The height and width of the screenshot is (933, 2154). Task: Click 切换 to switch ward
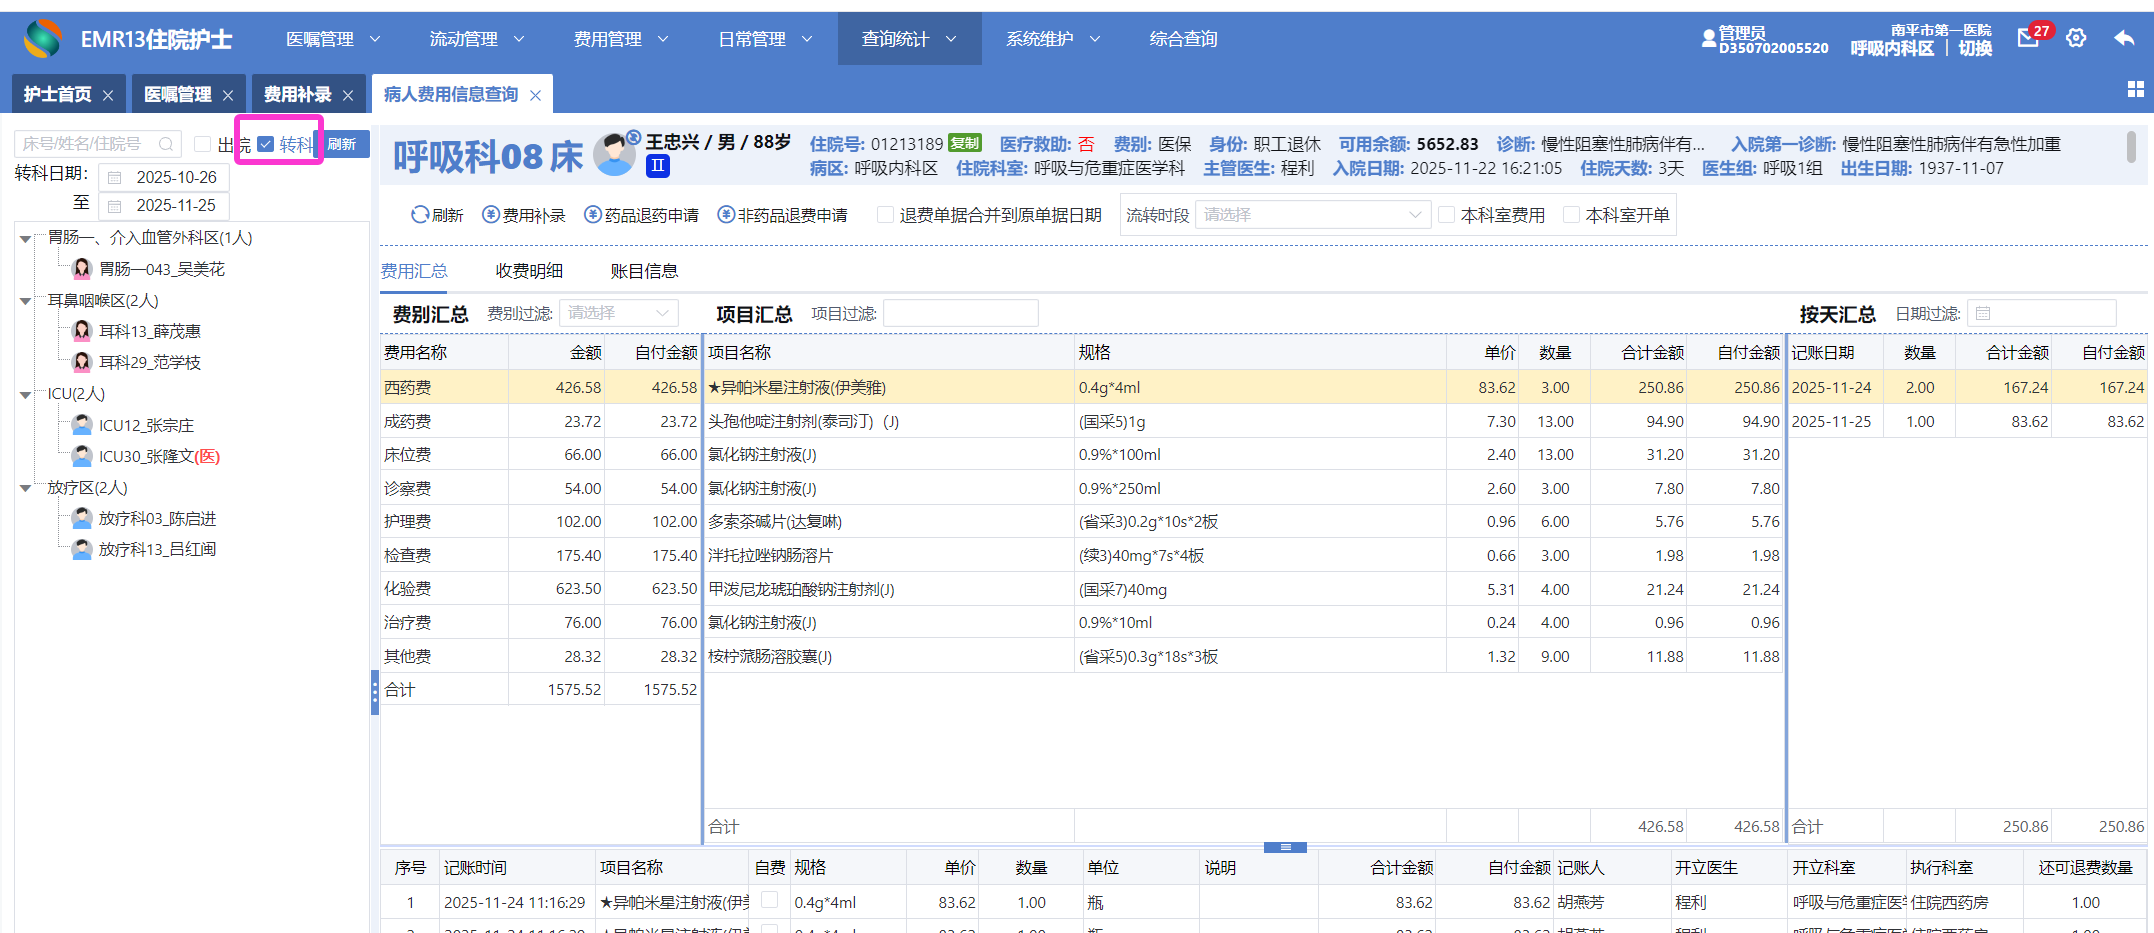pos(1975,48)
